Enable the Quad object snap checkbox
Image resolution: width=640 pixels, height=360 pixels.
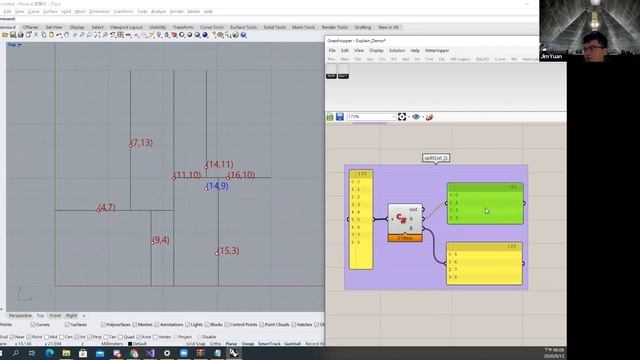click(x=120, y=337)
